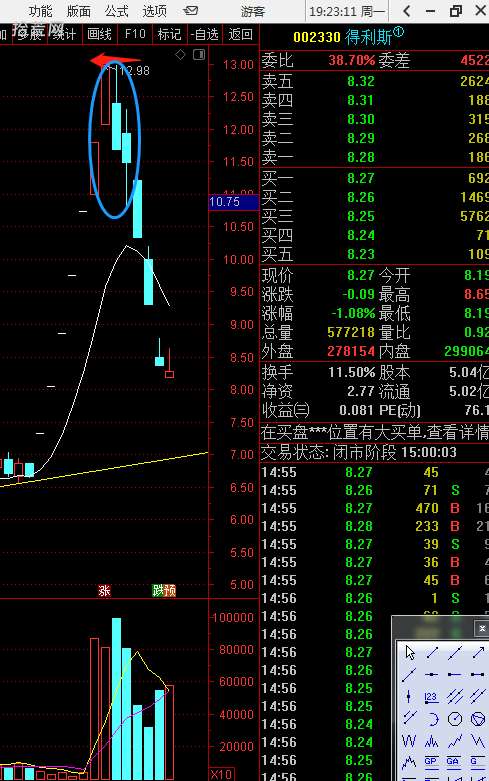The height and width of the screenshot is (781, 489).
Task: Choose the 123 price label line tool
Action: point(432,696)
